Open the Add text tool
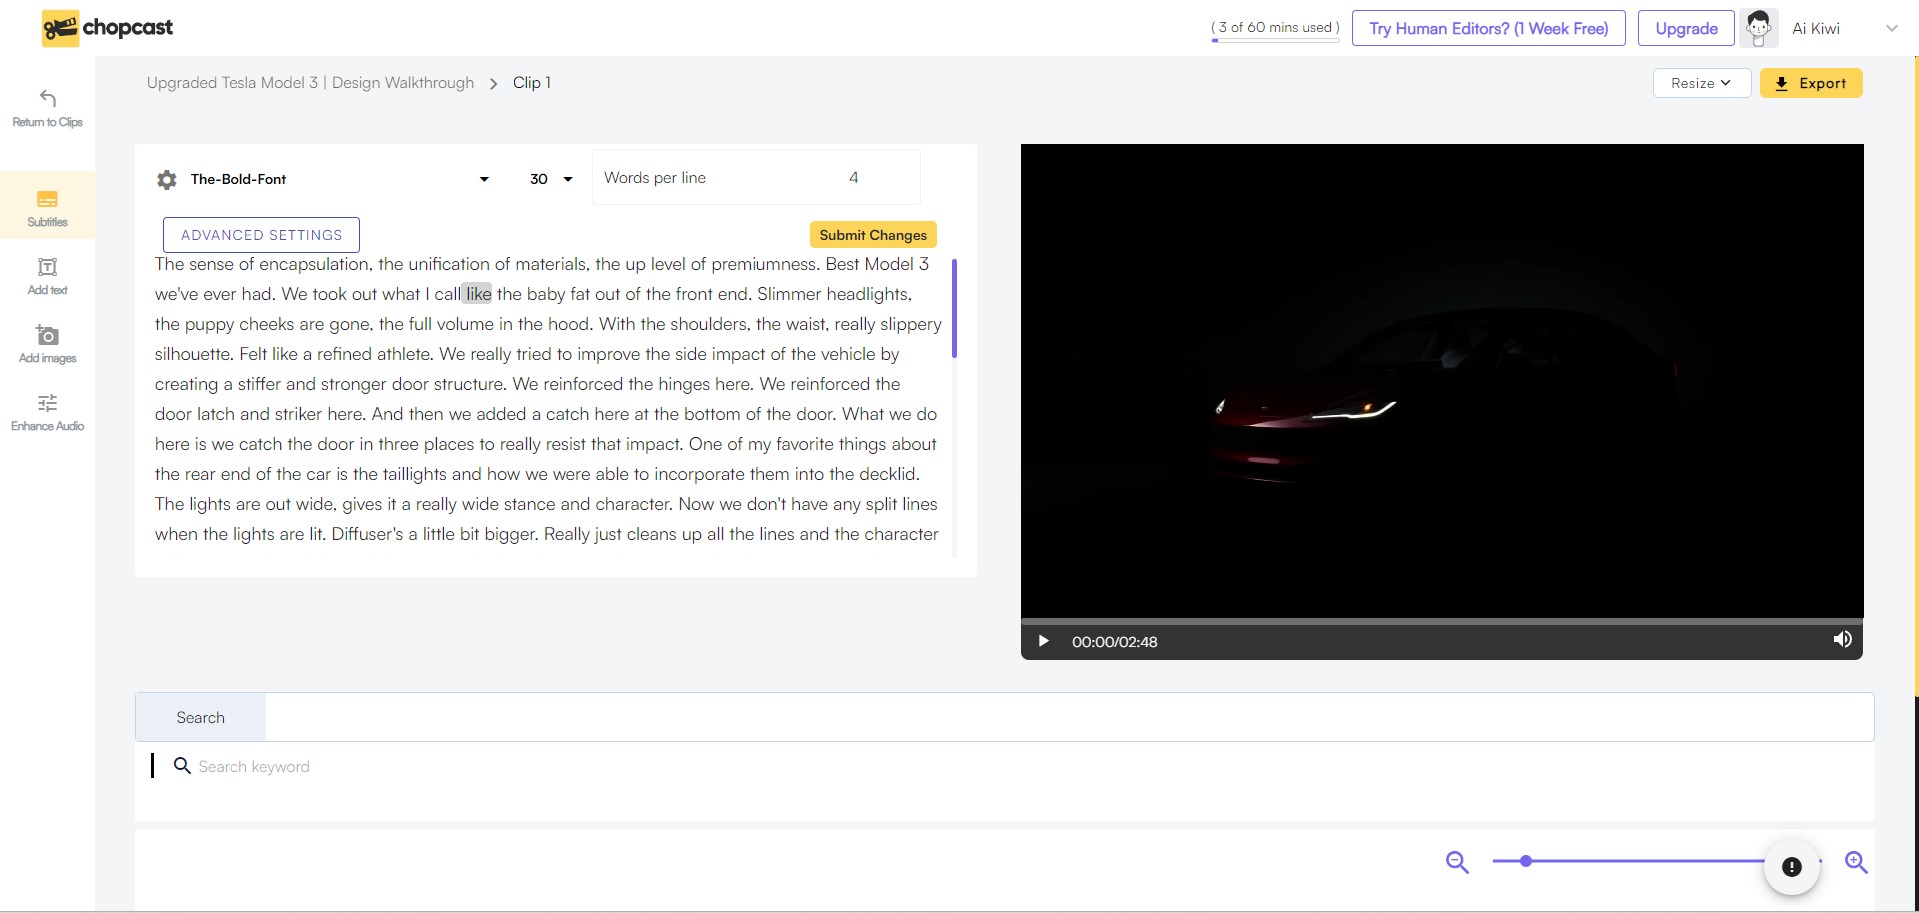Image resolution: width=1919 pixels, height=913 pixels. (x=47, y=275)
